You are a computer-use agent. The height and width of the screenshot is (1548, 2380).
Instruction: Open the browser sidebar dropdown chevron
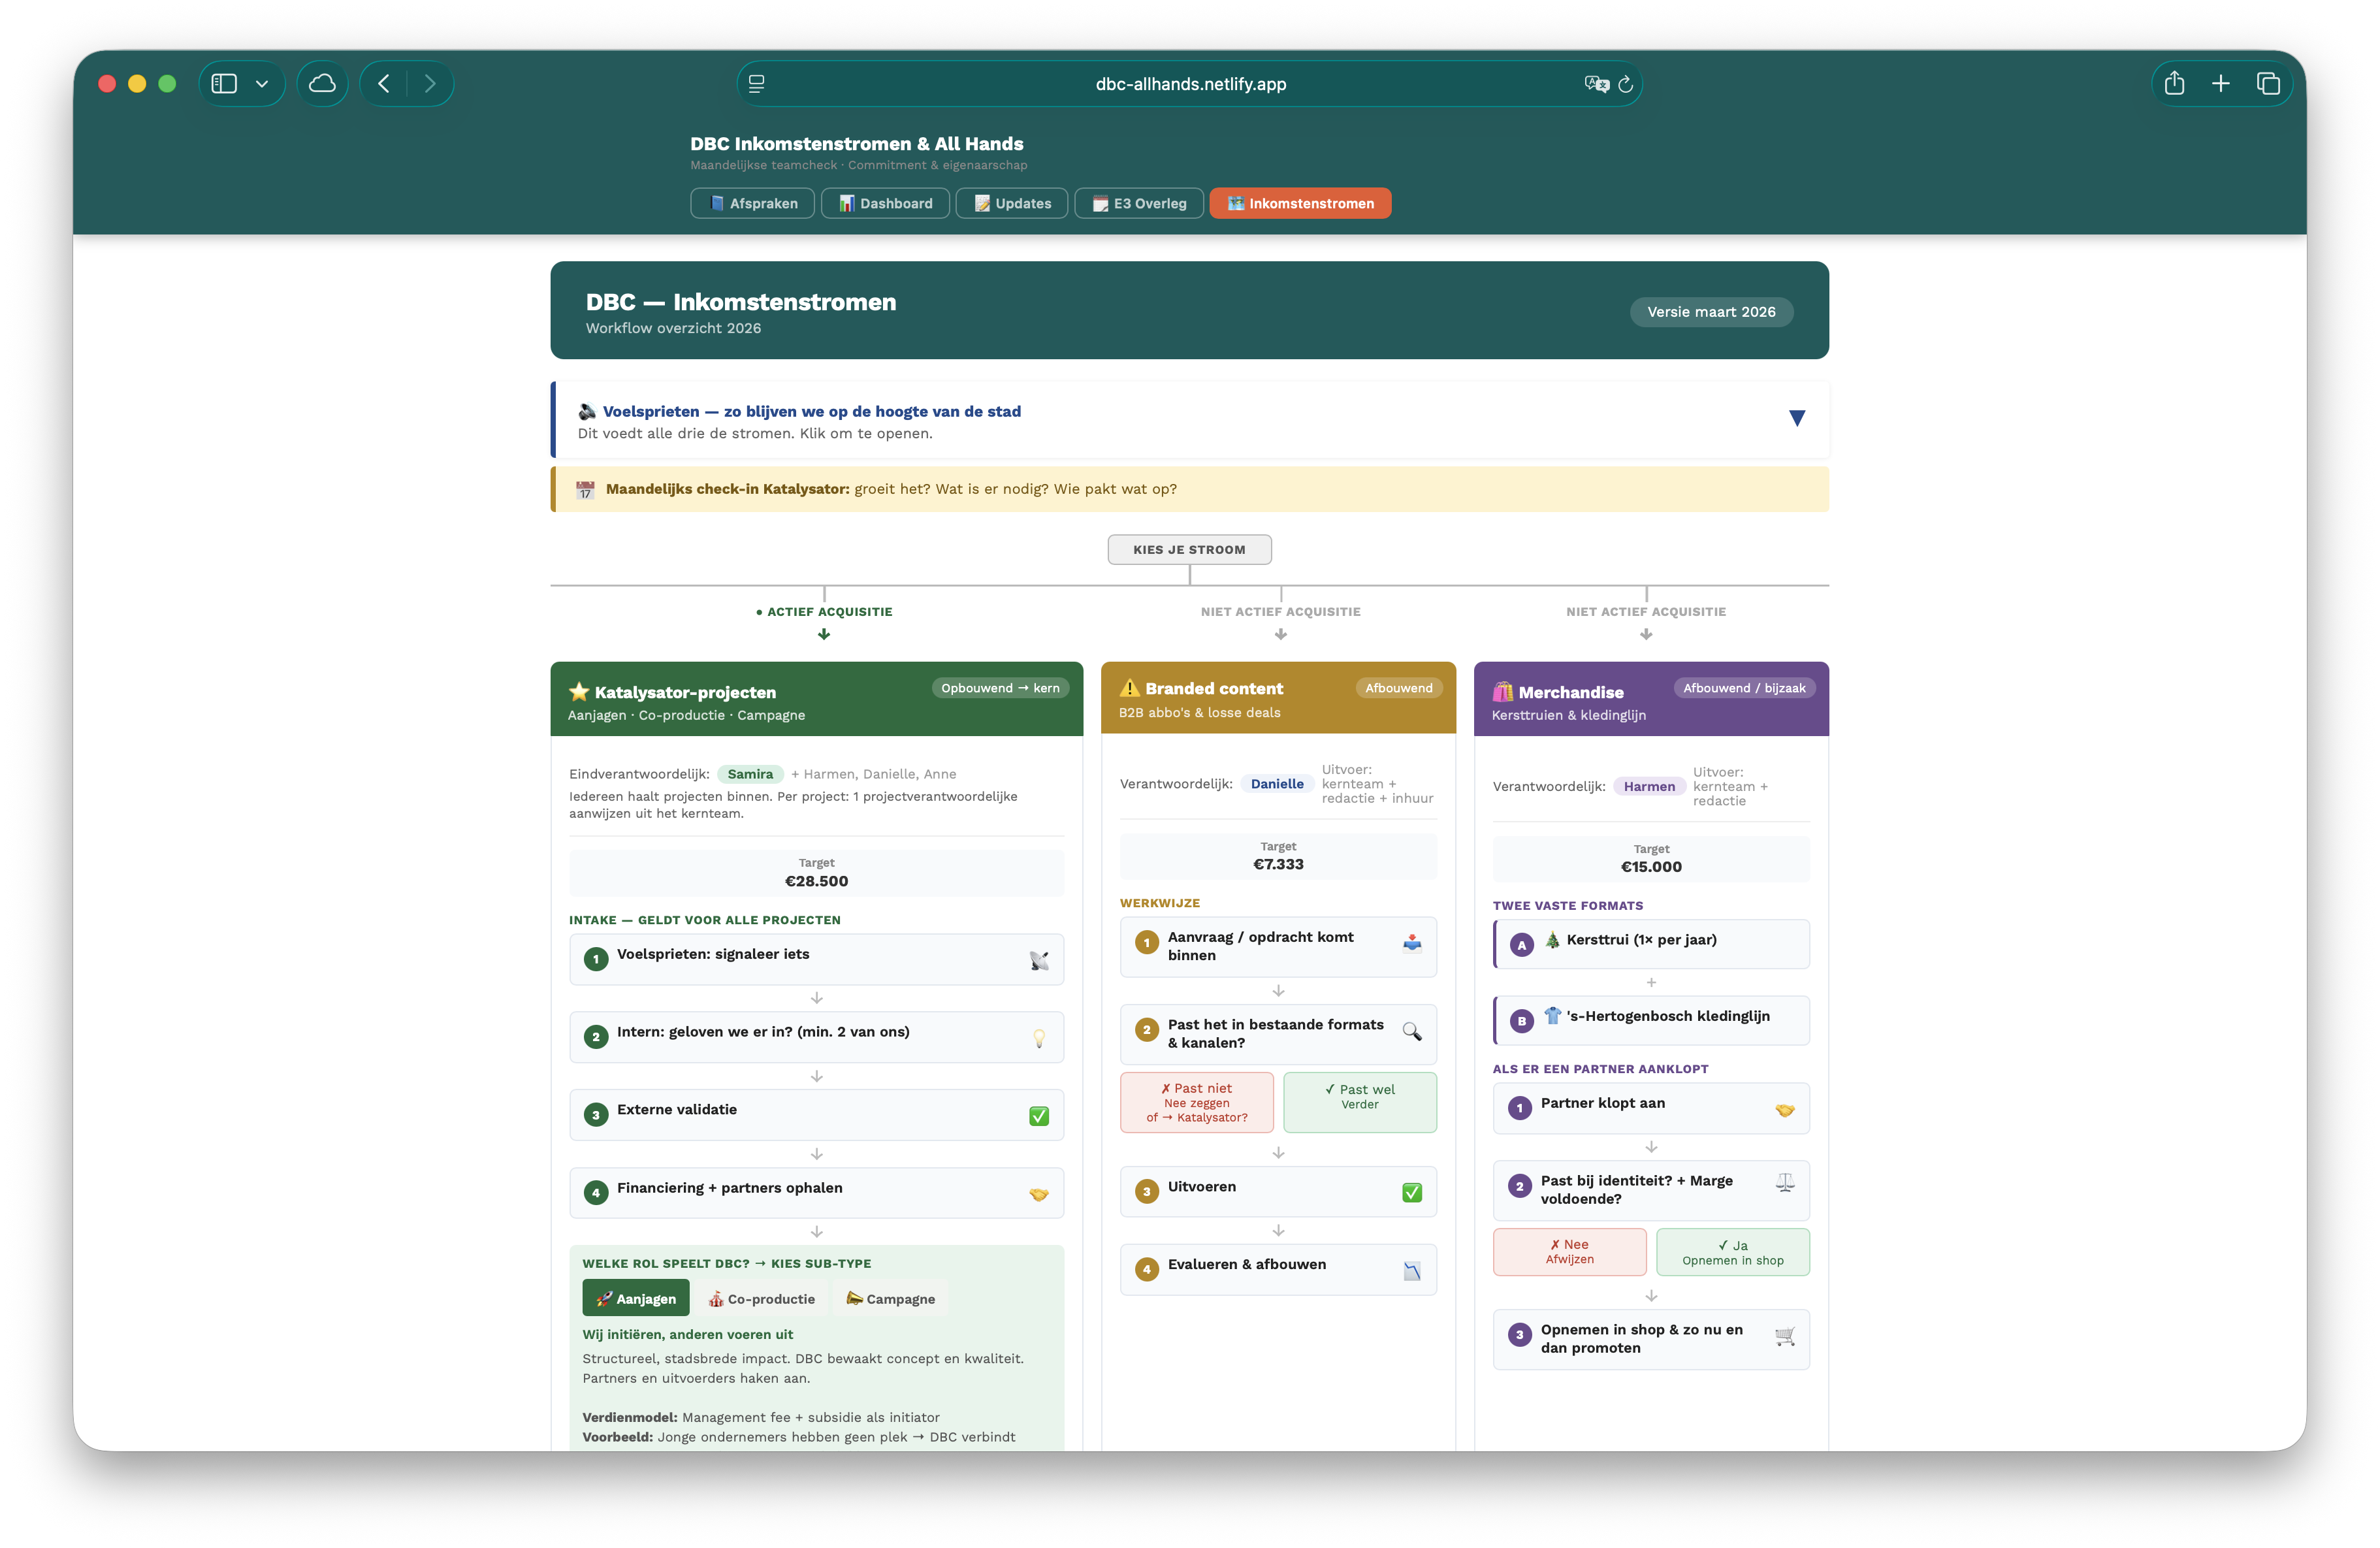click(263, 84)
